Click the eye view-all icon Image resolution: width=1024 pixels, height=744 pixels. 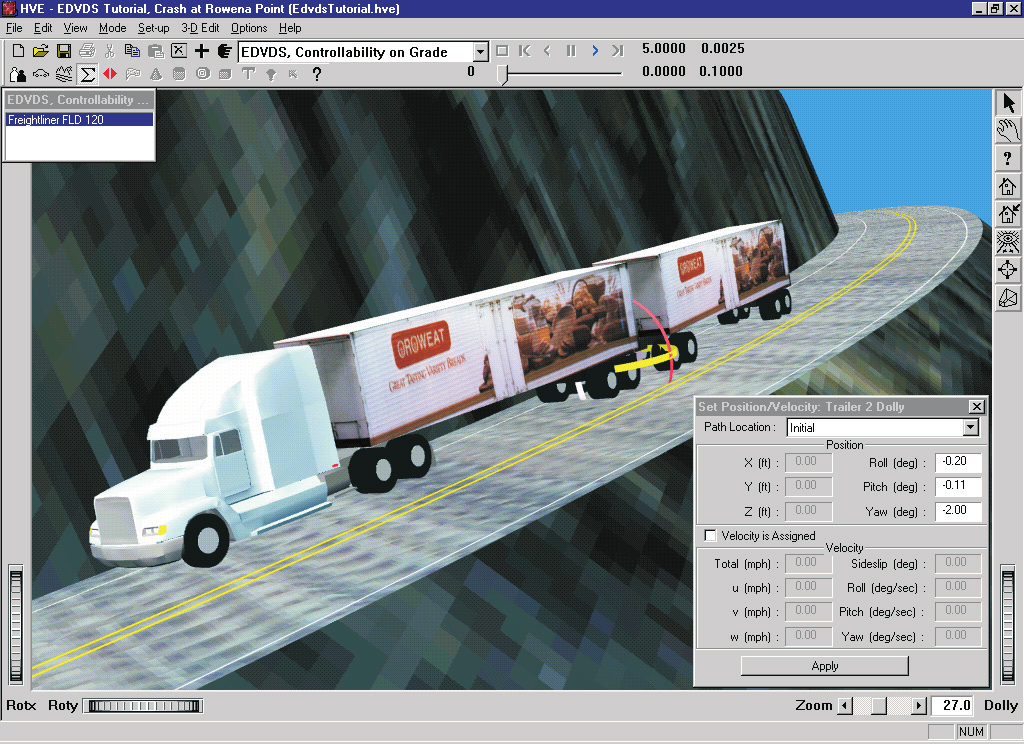coord(1008,242)
